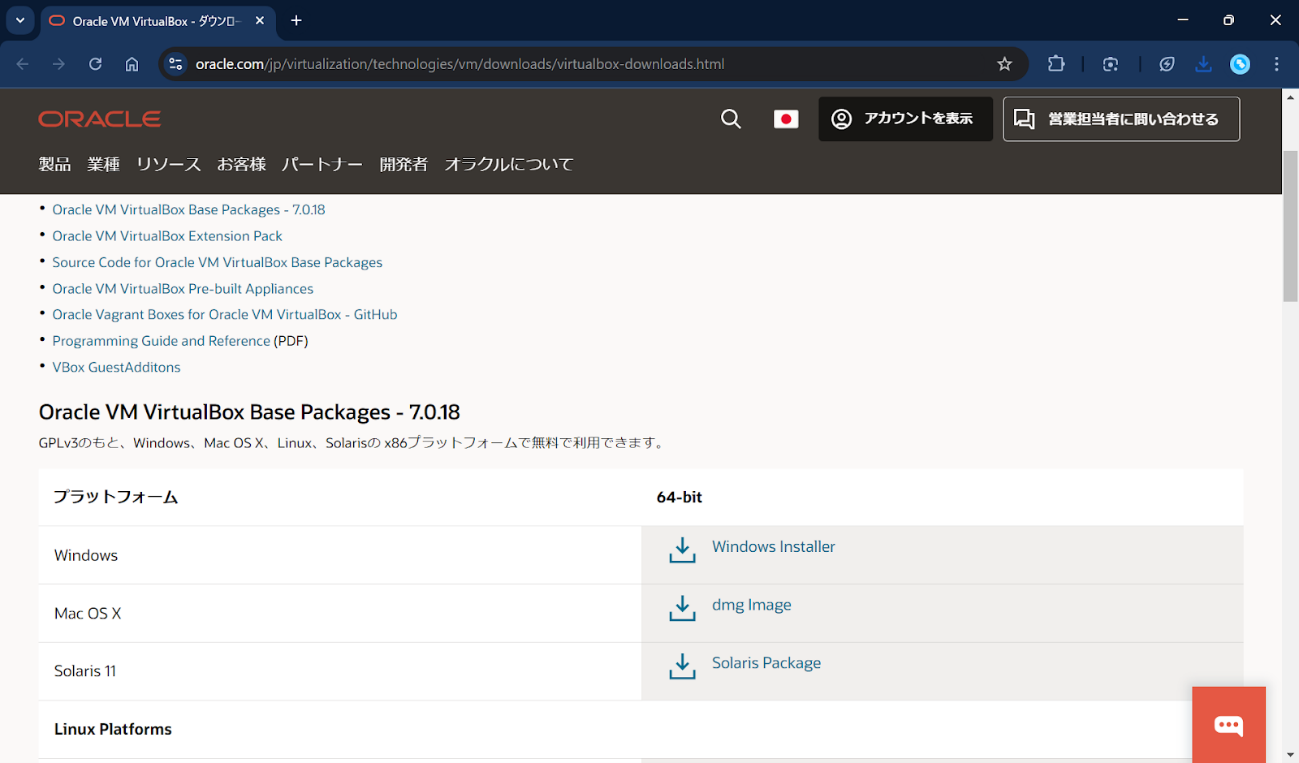Open the 製品 menu

click(55, 164)
